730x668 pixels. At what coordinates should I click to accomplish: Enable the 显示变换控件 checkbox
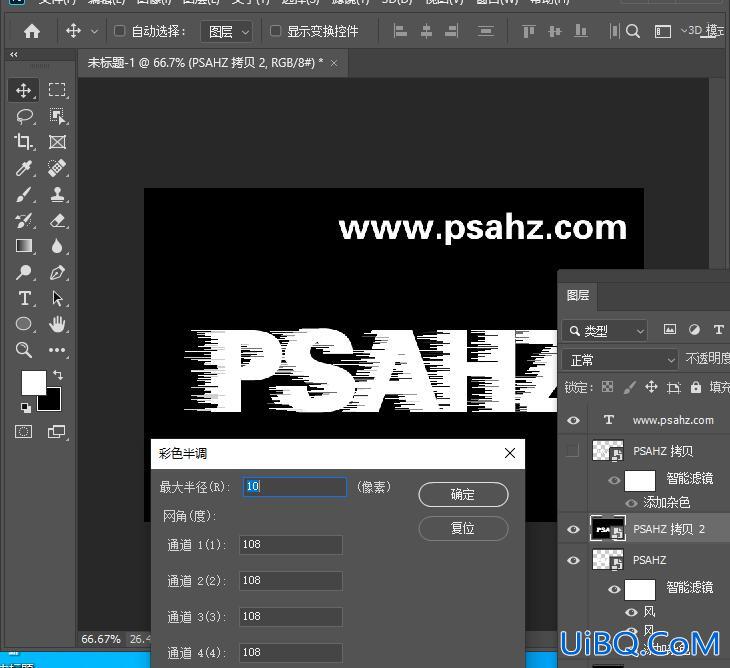point(276,31)
